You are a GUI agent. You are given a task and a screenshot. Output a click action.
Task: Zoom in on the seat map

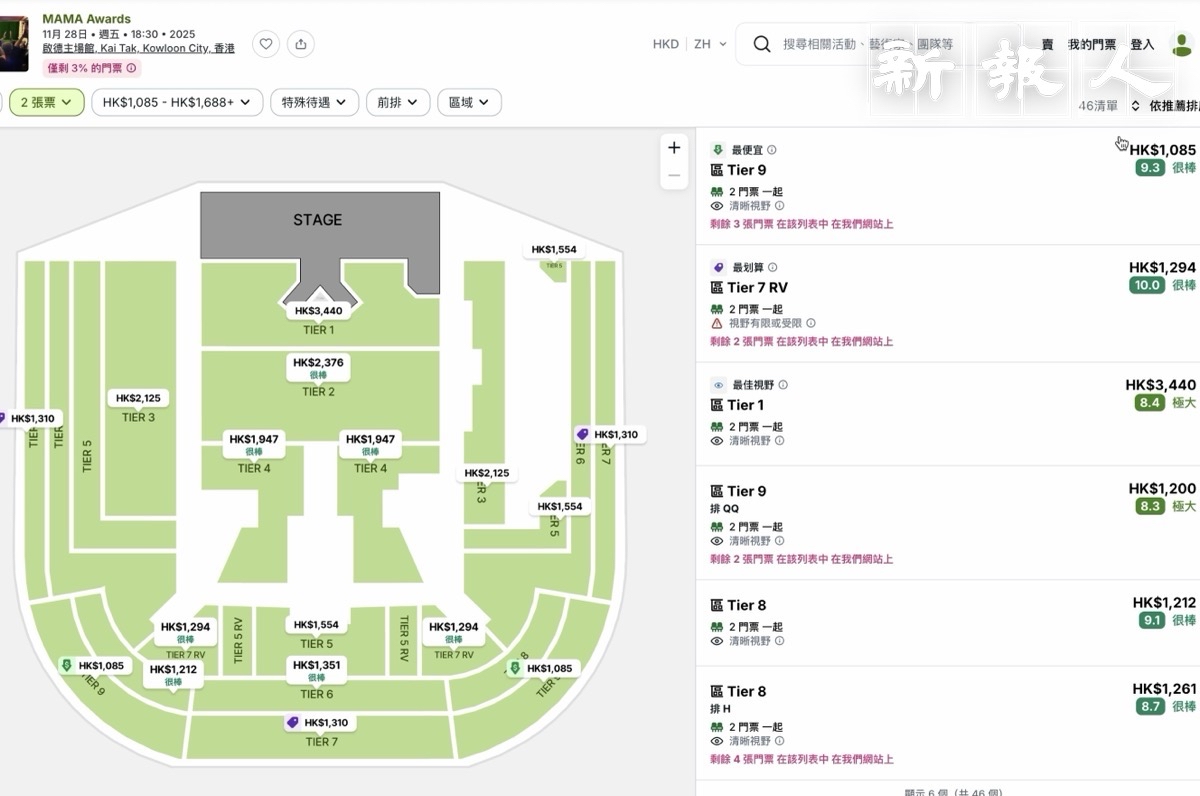tap(674, 148)
